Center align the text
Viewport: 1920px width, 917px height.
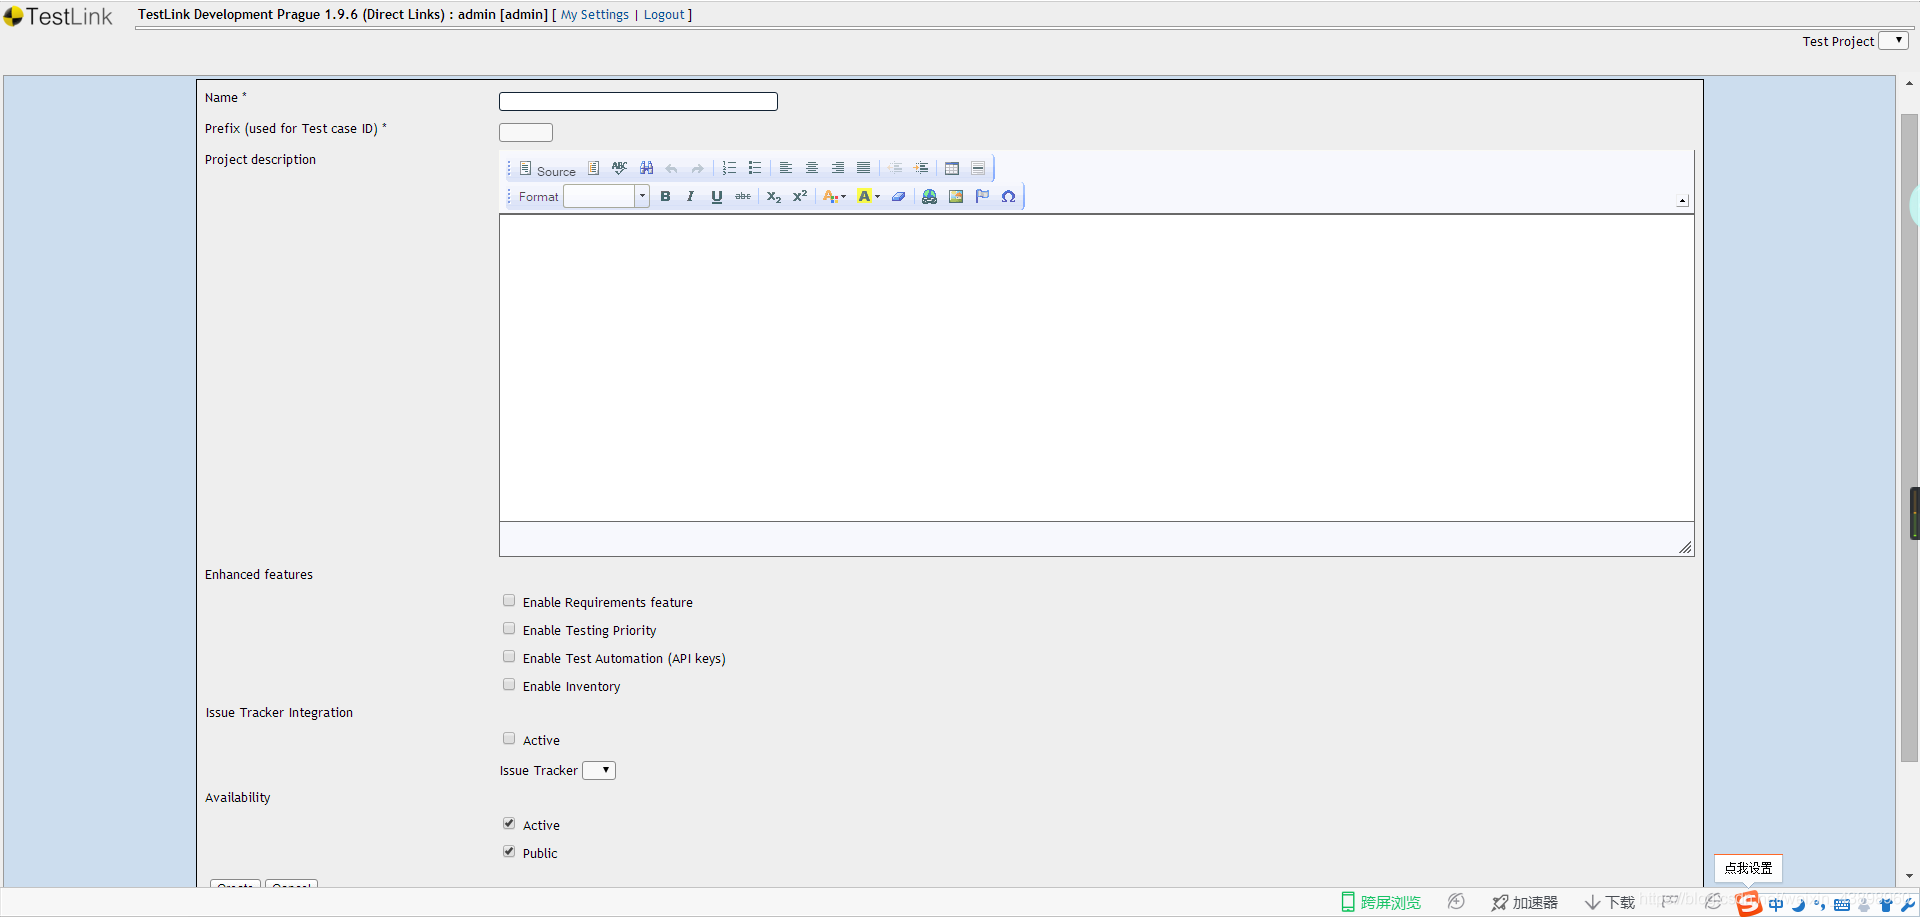click(x=812, y=168)
